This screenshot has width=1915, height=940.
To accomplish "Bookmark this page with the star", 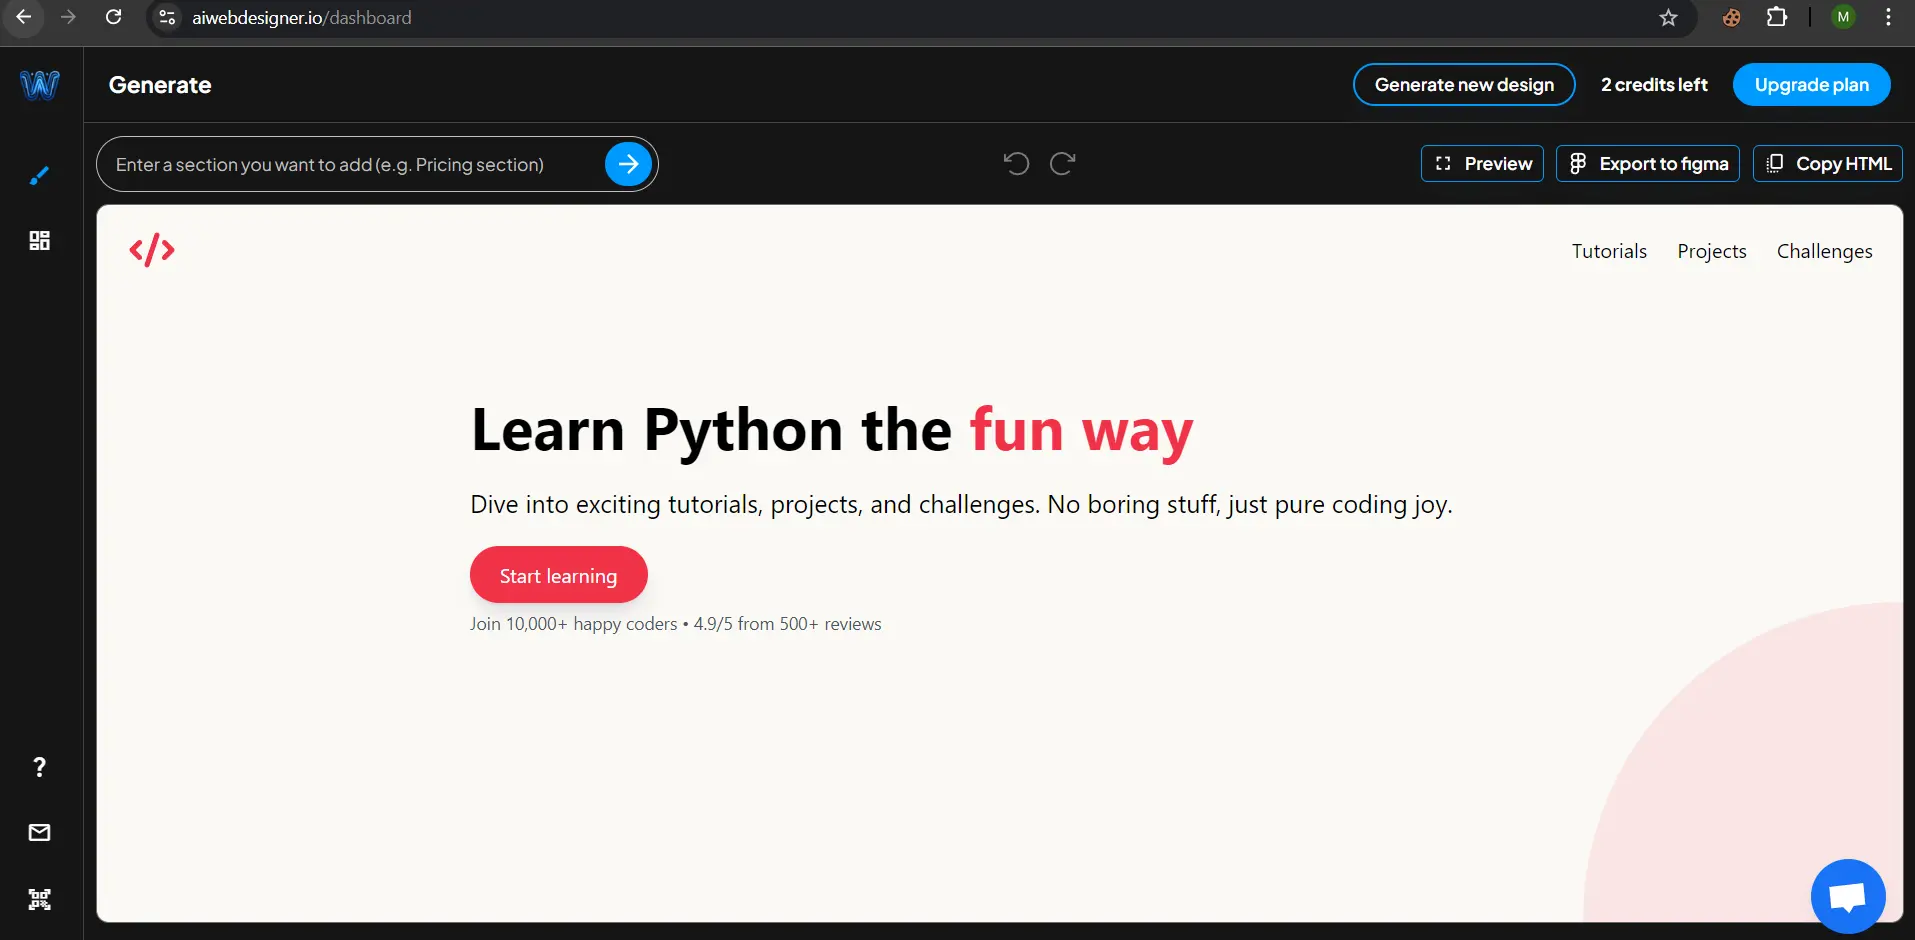I will point(1668,17).
